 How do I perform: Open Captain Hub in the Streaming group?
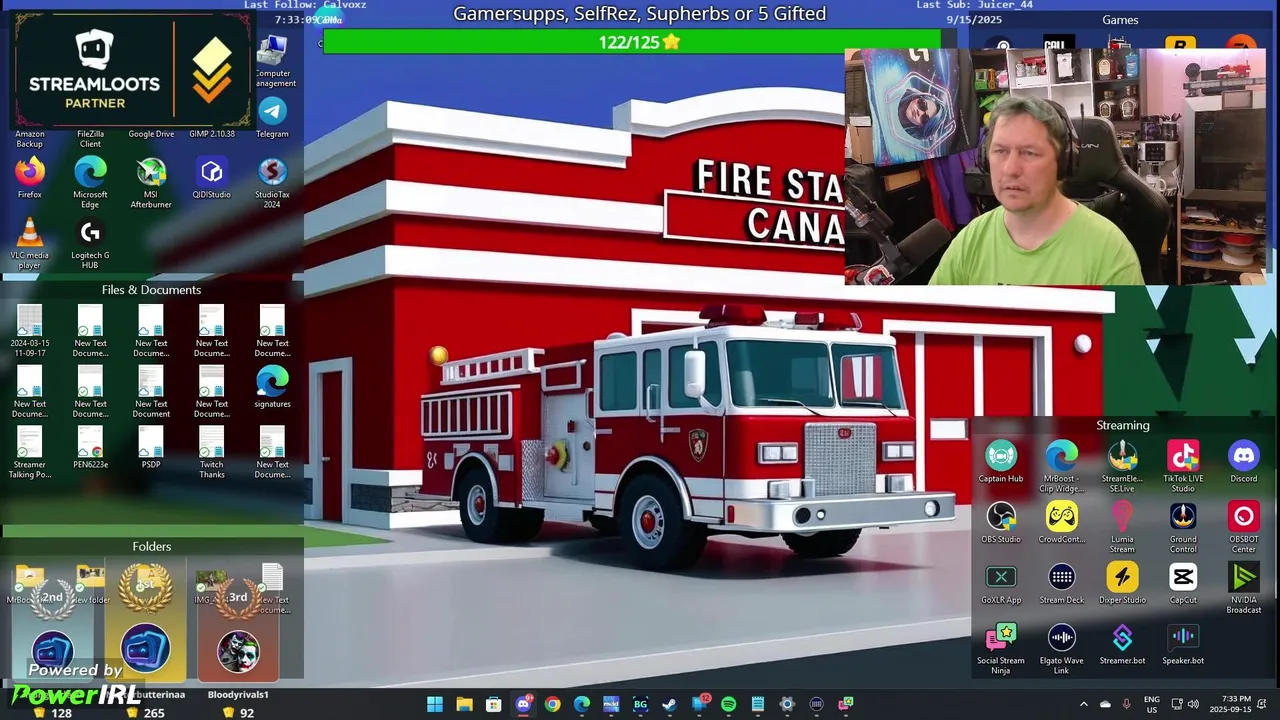click(1001, 462)
